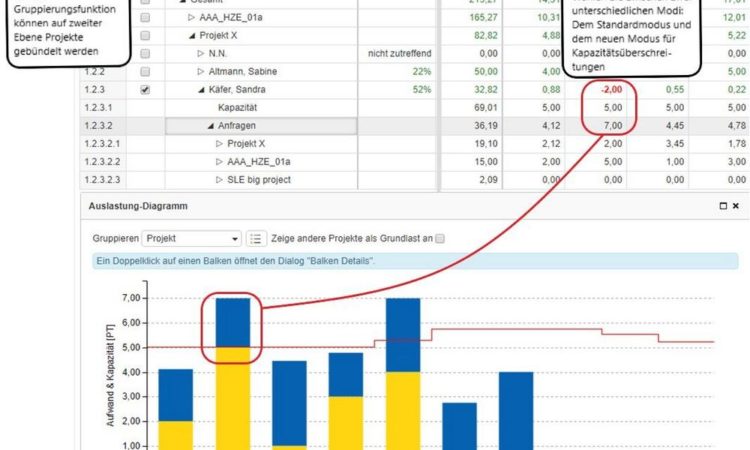Click the blue segment of the first bar

[x=176, y=395]
